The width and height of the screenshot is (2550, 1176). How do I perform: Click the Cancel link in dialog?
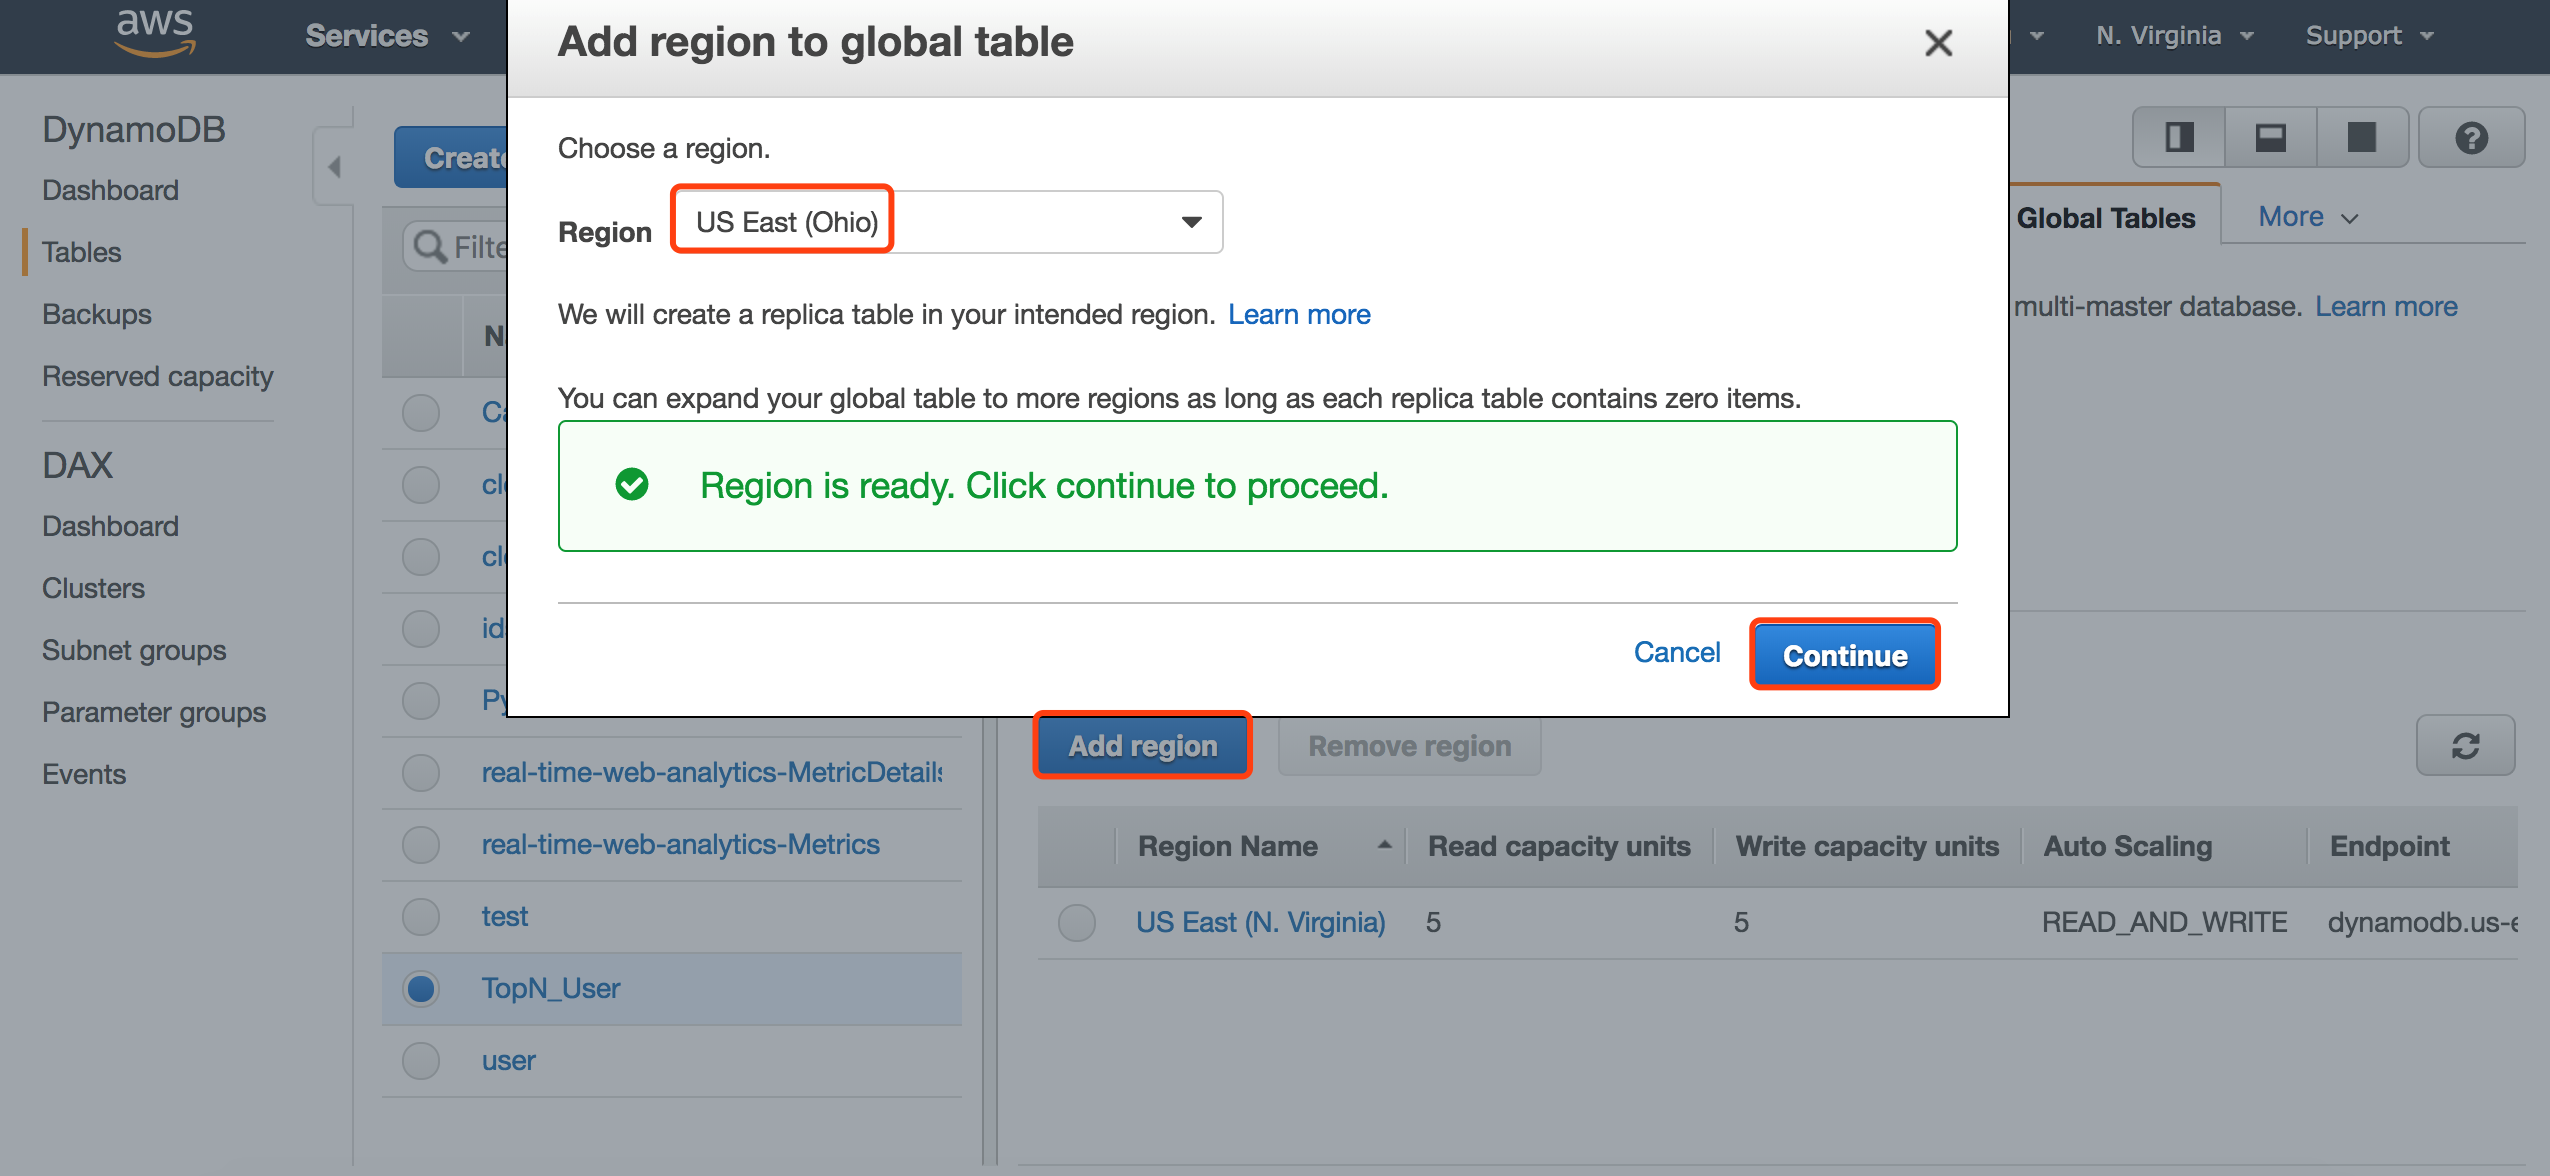(x=1676, y=653)
